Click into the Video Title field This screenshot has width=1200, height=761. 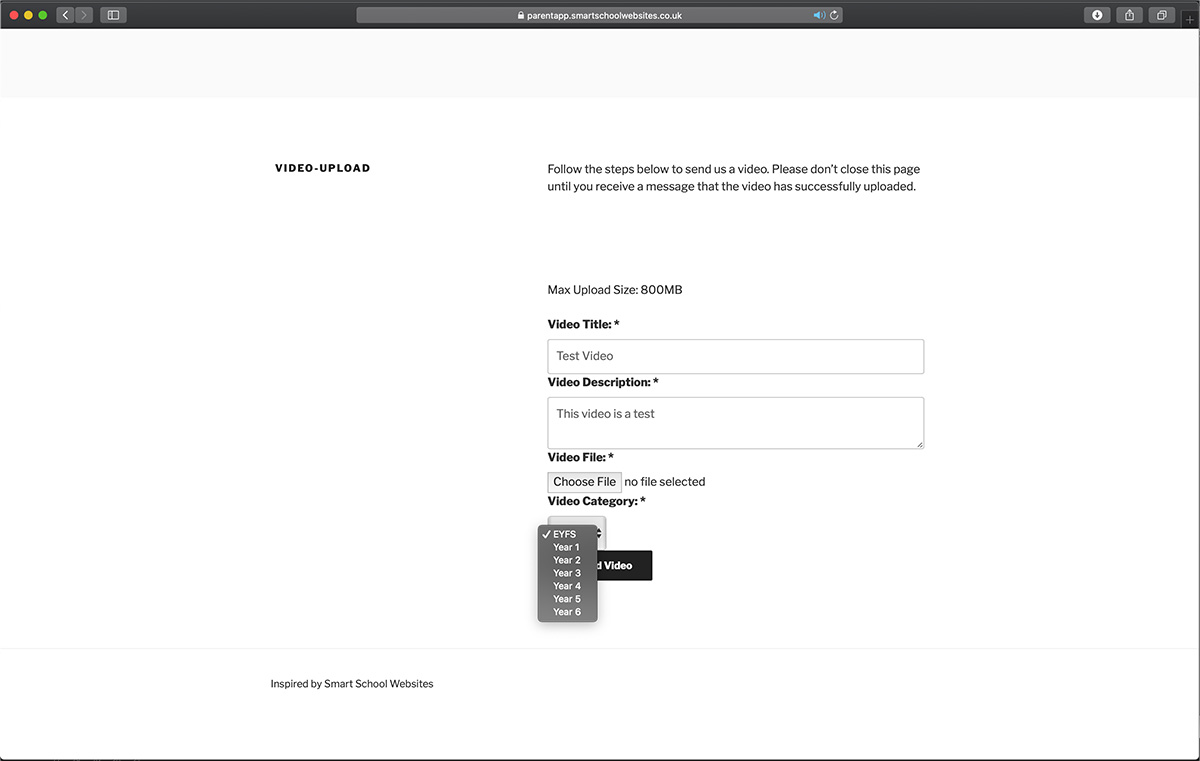click(735, 356)
